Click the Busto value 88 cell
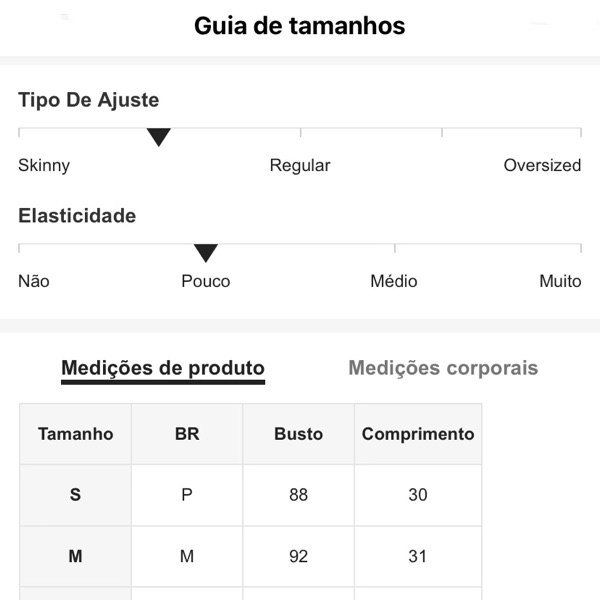 click(298, 495)
